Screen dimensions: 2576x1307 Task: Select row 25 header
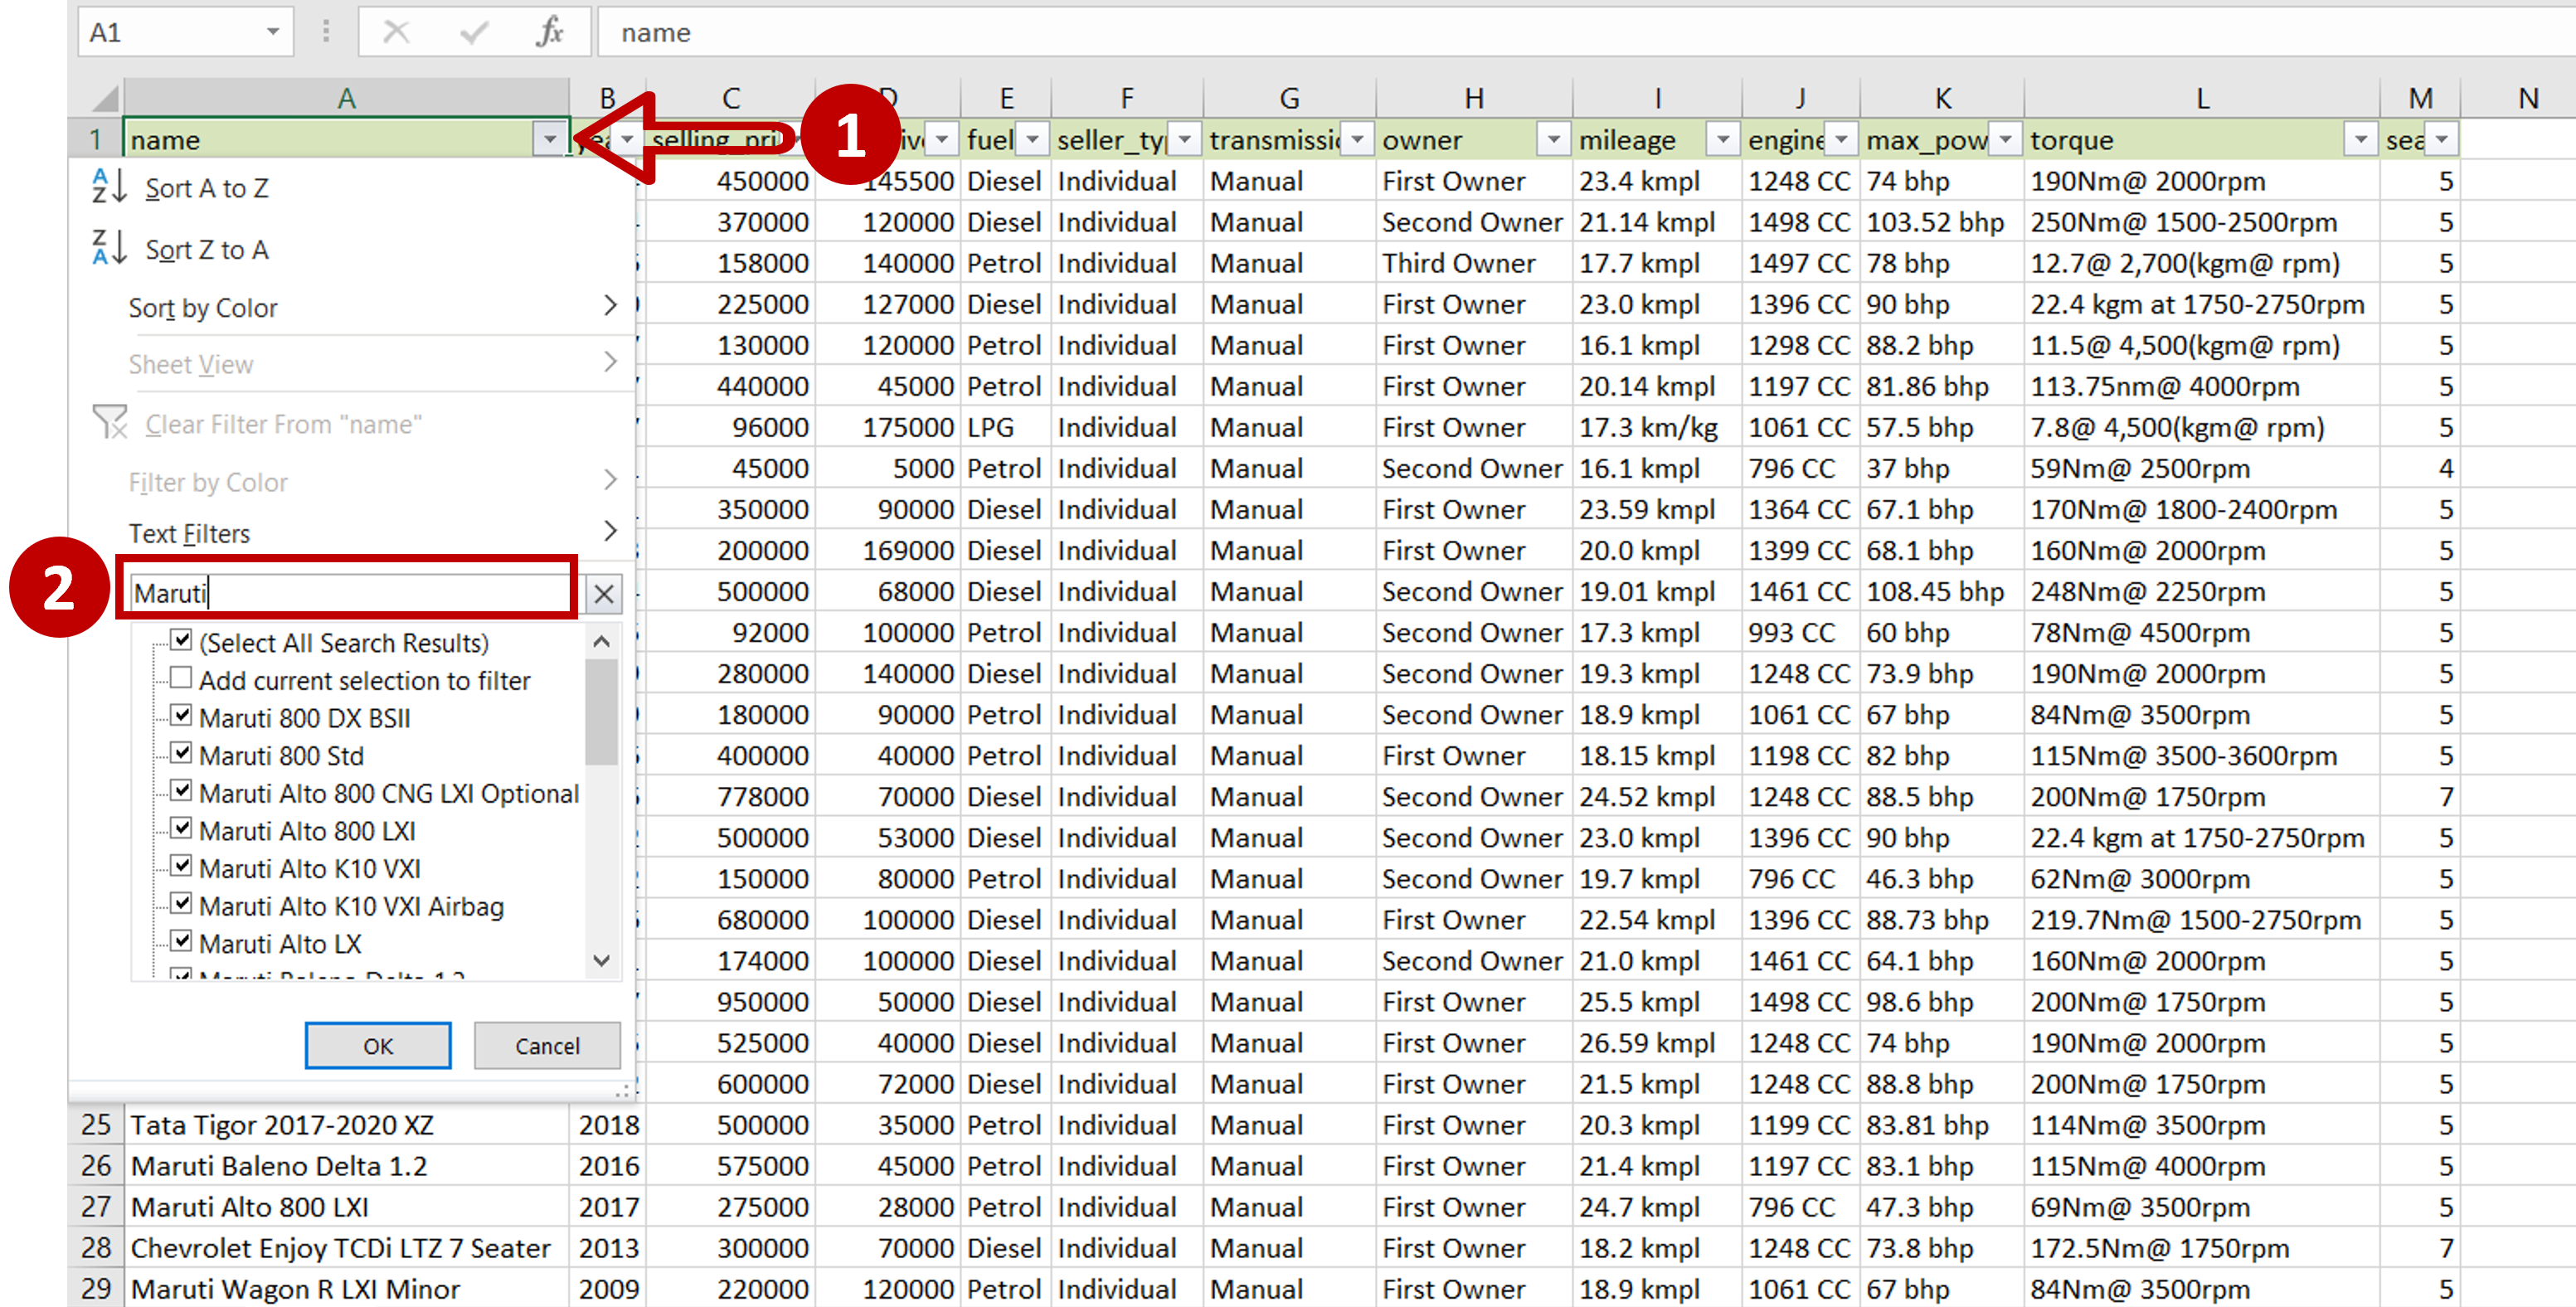96,1125
